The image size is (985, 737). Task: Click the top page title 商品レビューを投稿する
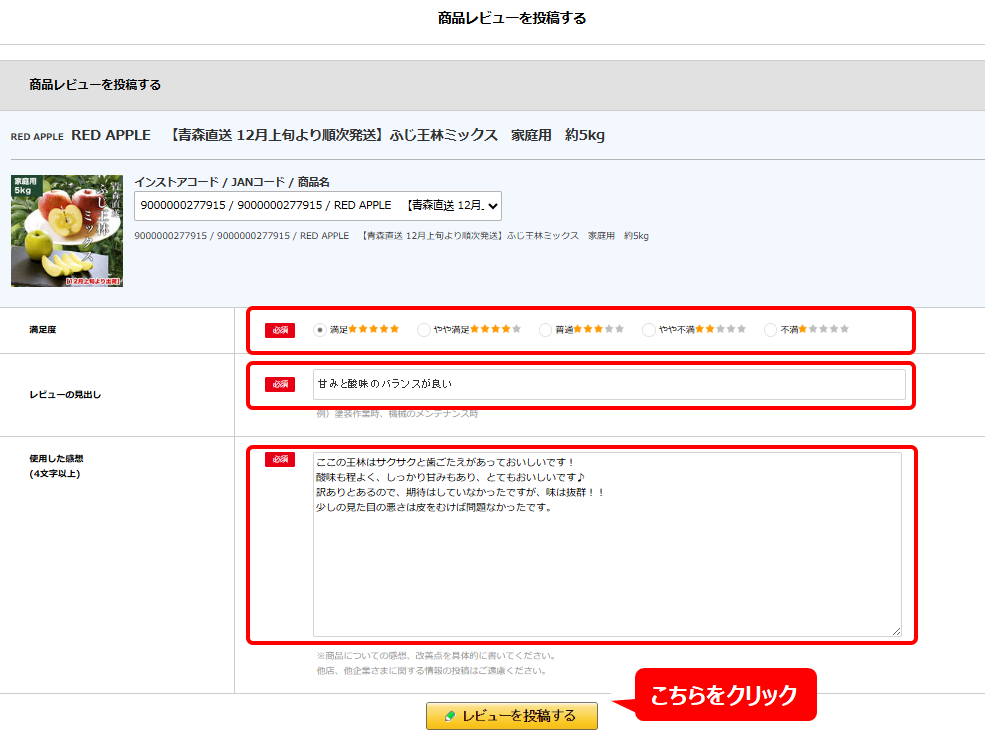click(x=512, y=18)
